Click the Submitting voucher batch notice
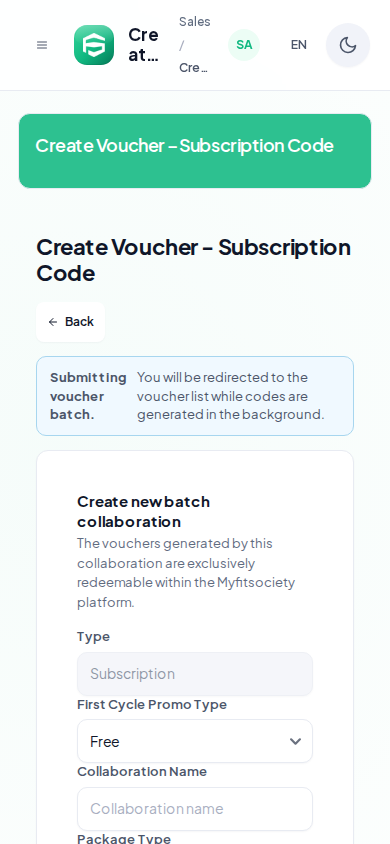This screenshot has width=390, height=844. [195, 396]
